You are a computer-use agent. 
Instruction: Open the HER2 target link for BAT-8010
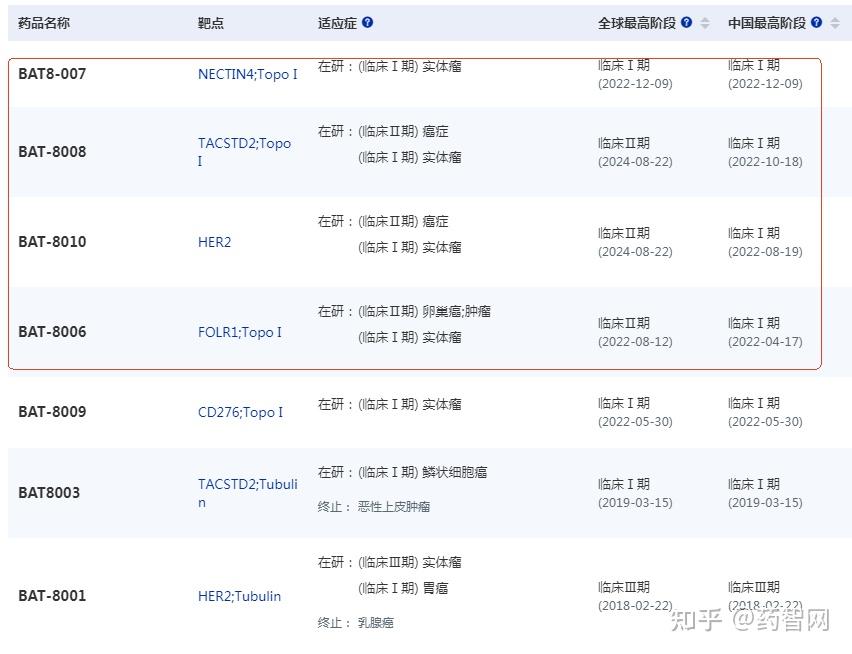coord(214,242)
